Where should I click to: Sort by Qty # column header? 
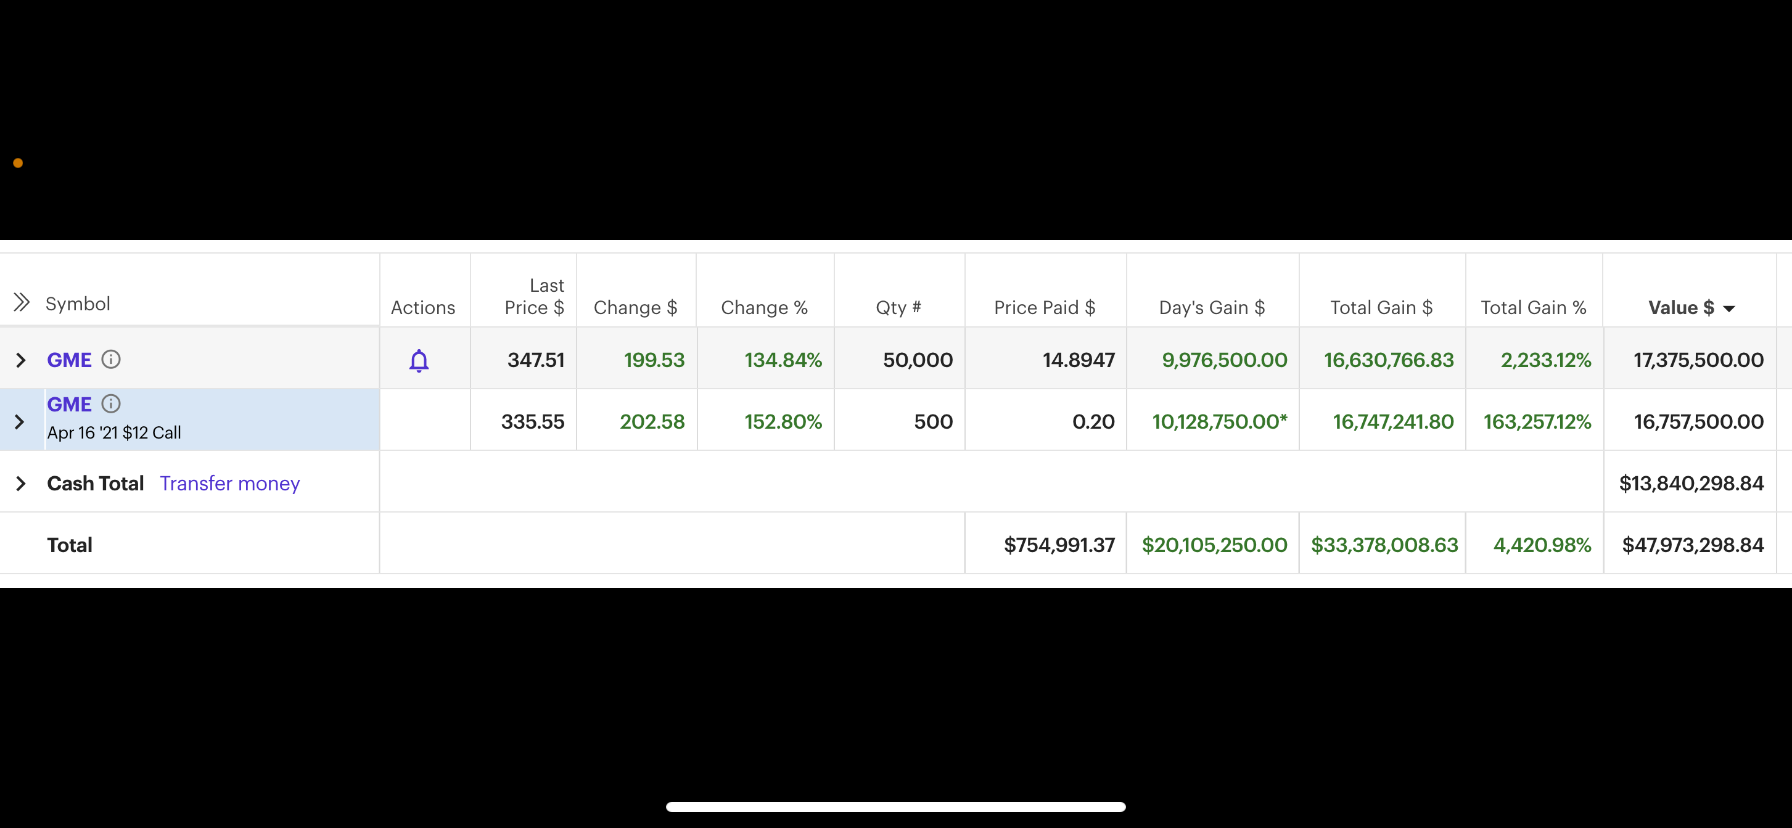click(898, 308)
